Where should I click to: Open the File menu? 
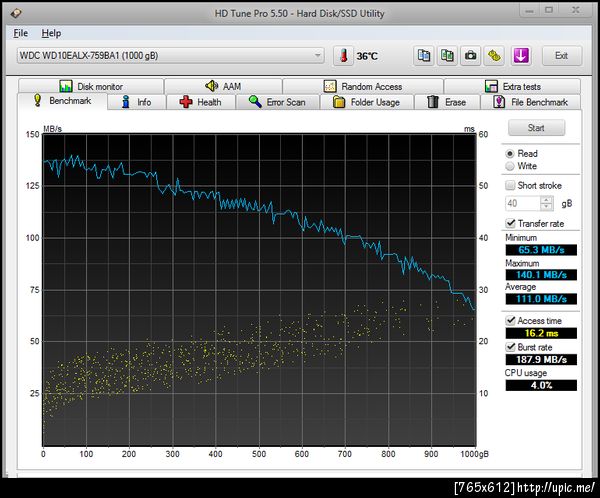(21, 33)
